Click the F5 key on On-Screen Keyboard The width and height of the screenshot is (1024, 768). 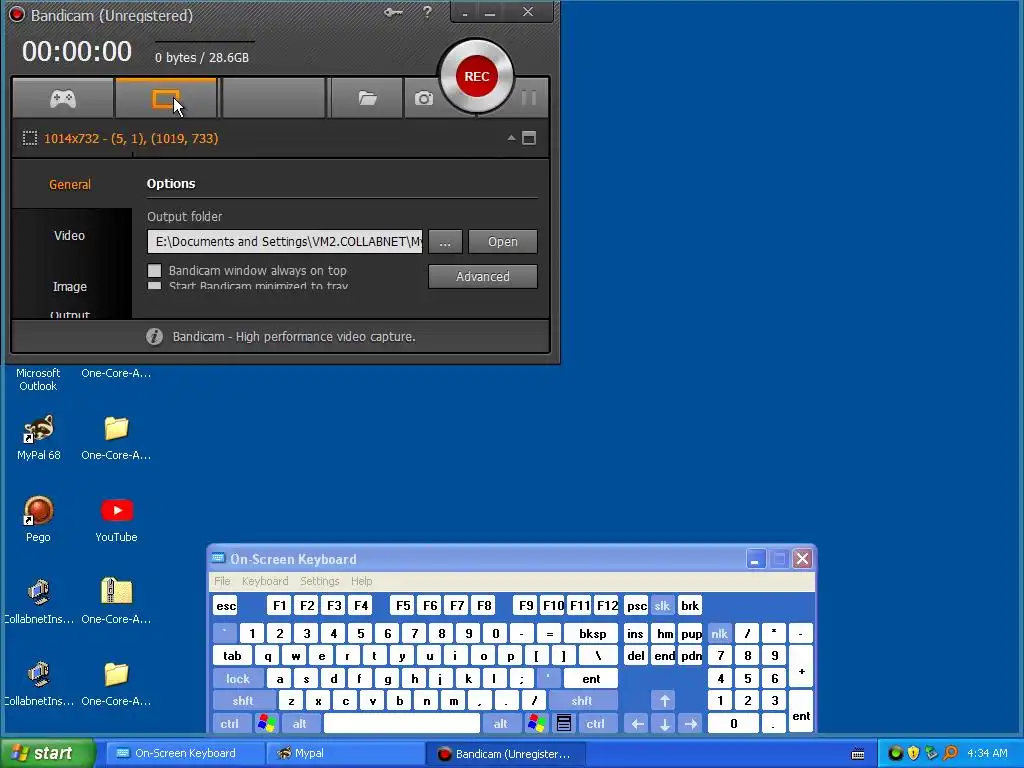(x=403, y=606)
